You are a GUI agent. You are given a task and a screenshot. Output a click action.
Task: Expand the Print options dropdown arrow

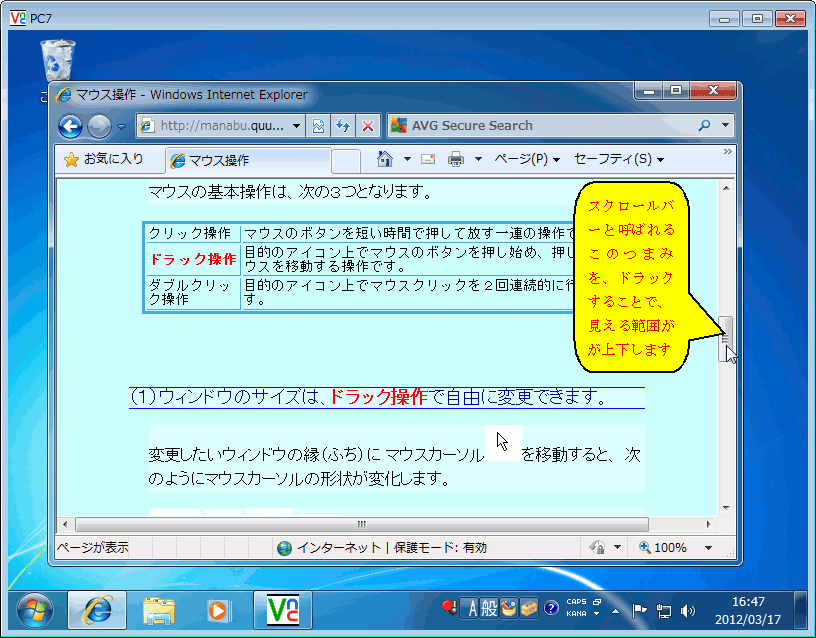point(478,160)
